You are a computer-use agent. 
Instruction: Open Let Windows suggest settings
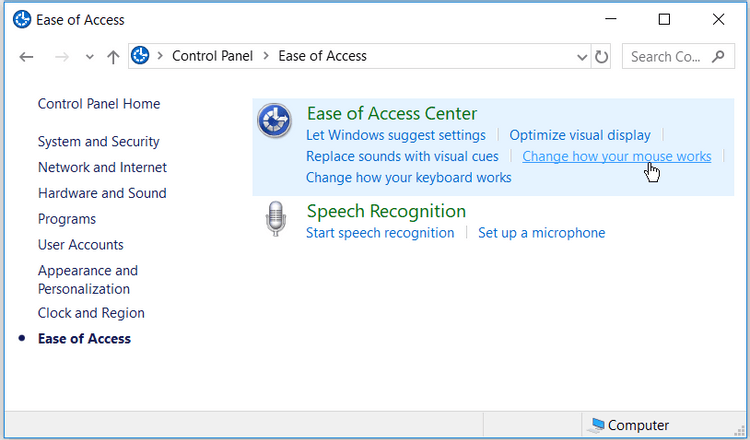[396, 135]
